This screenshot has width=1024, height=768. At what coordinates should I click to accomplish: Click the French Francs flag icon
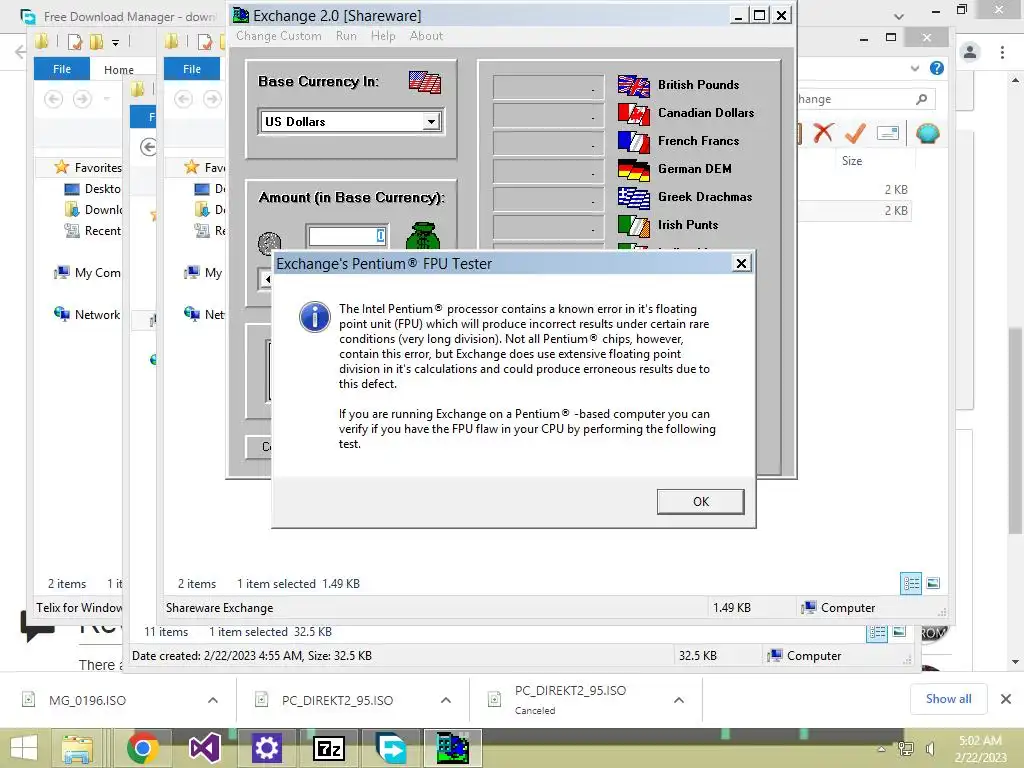(x=633, y=142)
